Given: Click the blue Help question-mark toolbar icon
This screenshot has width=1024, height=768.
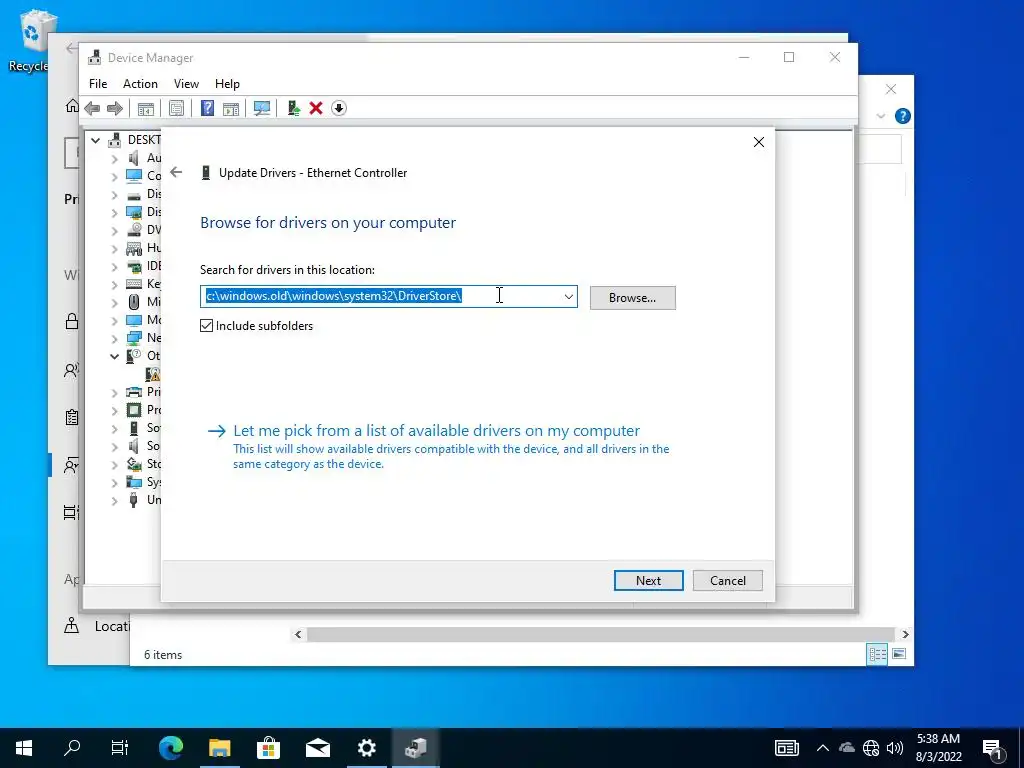Looking at the screenshot, I should coord(207,108).
